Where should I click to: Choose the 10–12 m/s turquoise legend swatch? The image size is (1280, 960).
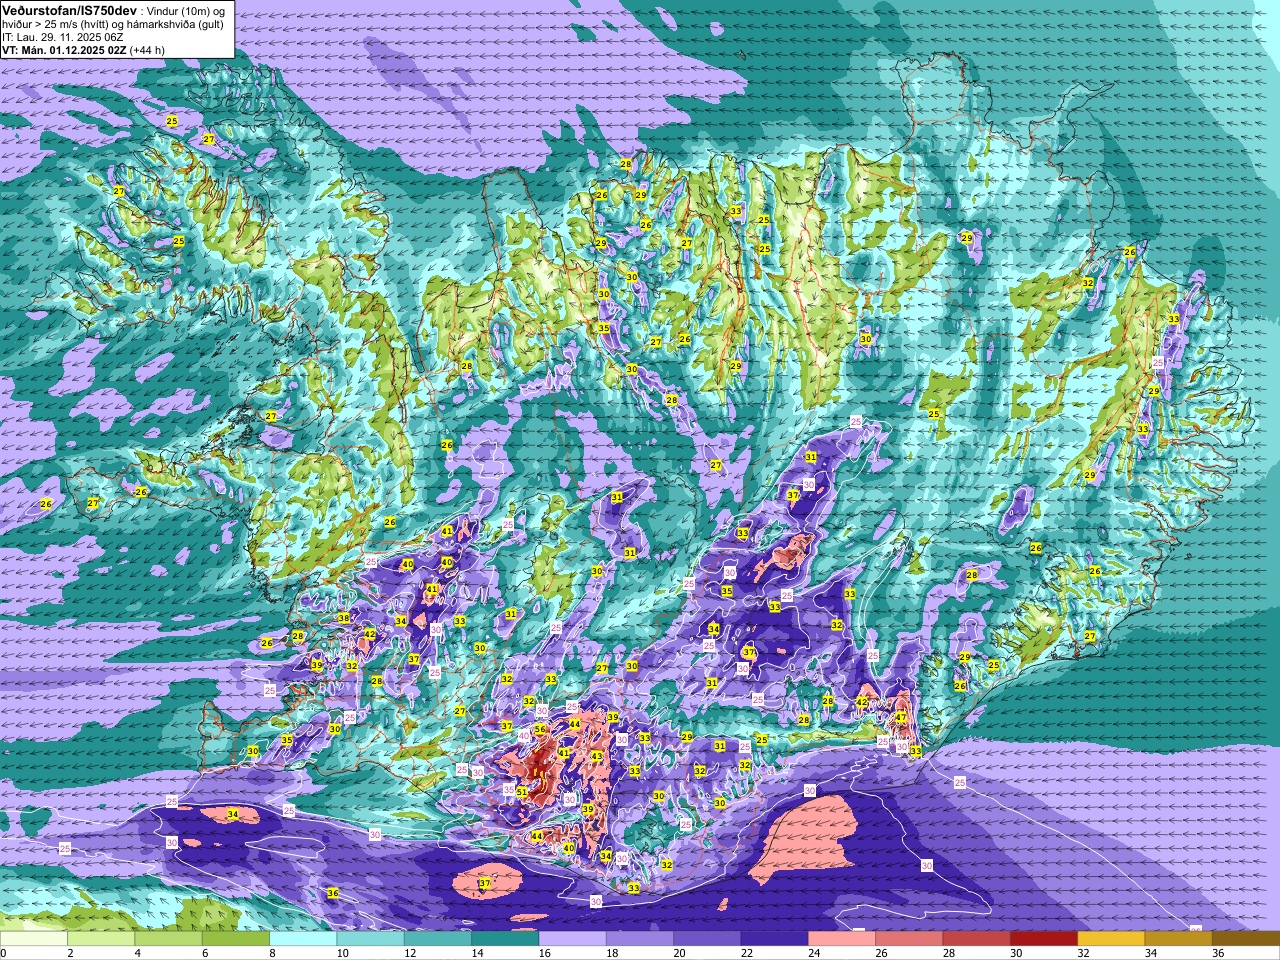pyautogui.click(x=370, y=939)
